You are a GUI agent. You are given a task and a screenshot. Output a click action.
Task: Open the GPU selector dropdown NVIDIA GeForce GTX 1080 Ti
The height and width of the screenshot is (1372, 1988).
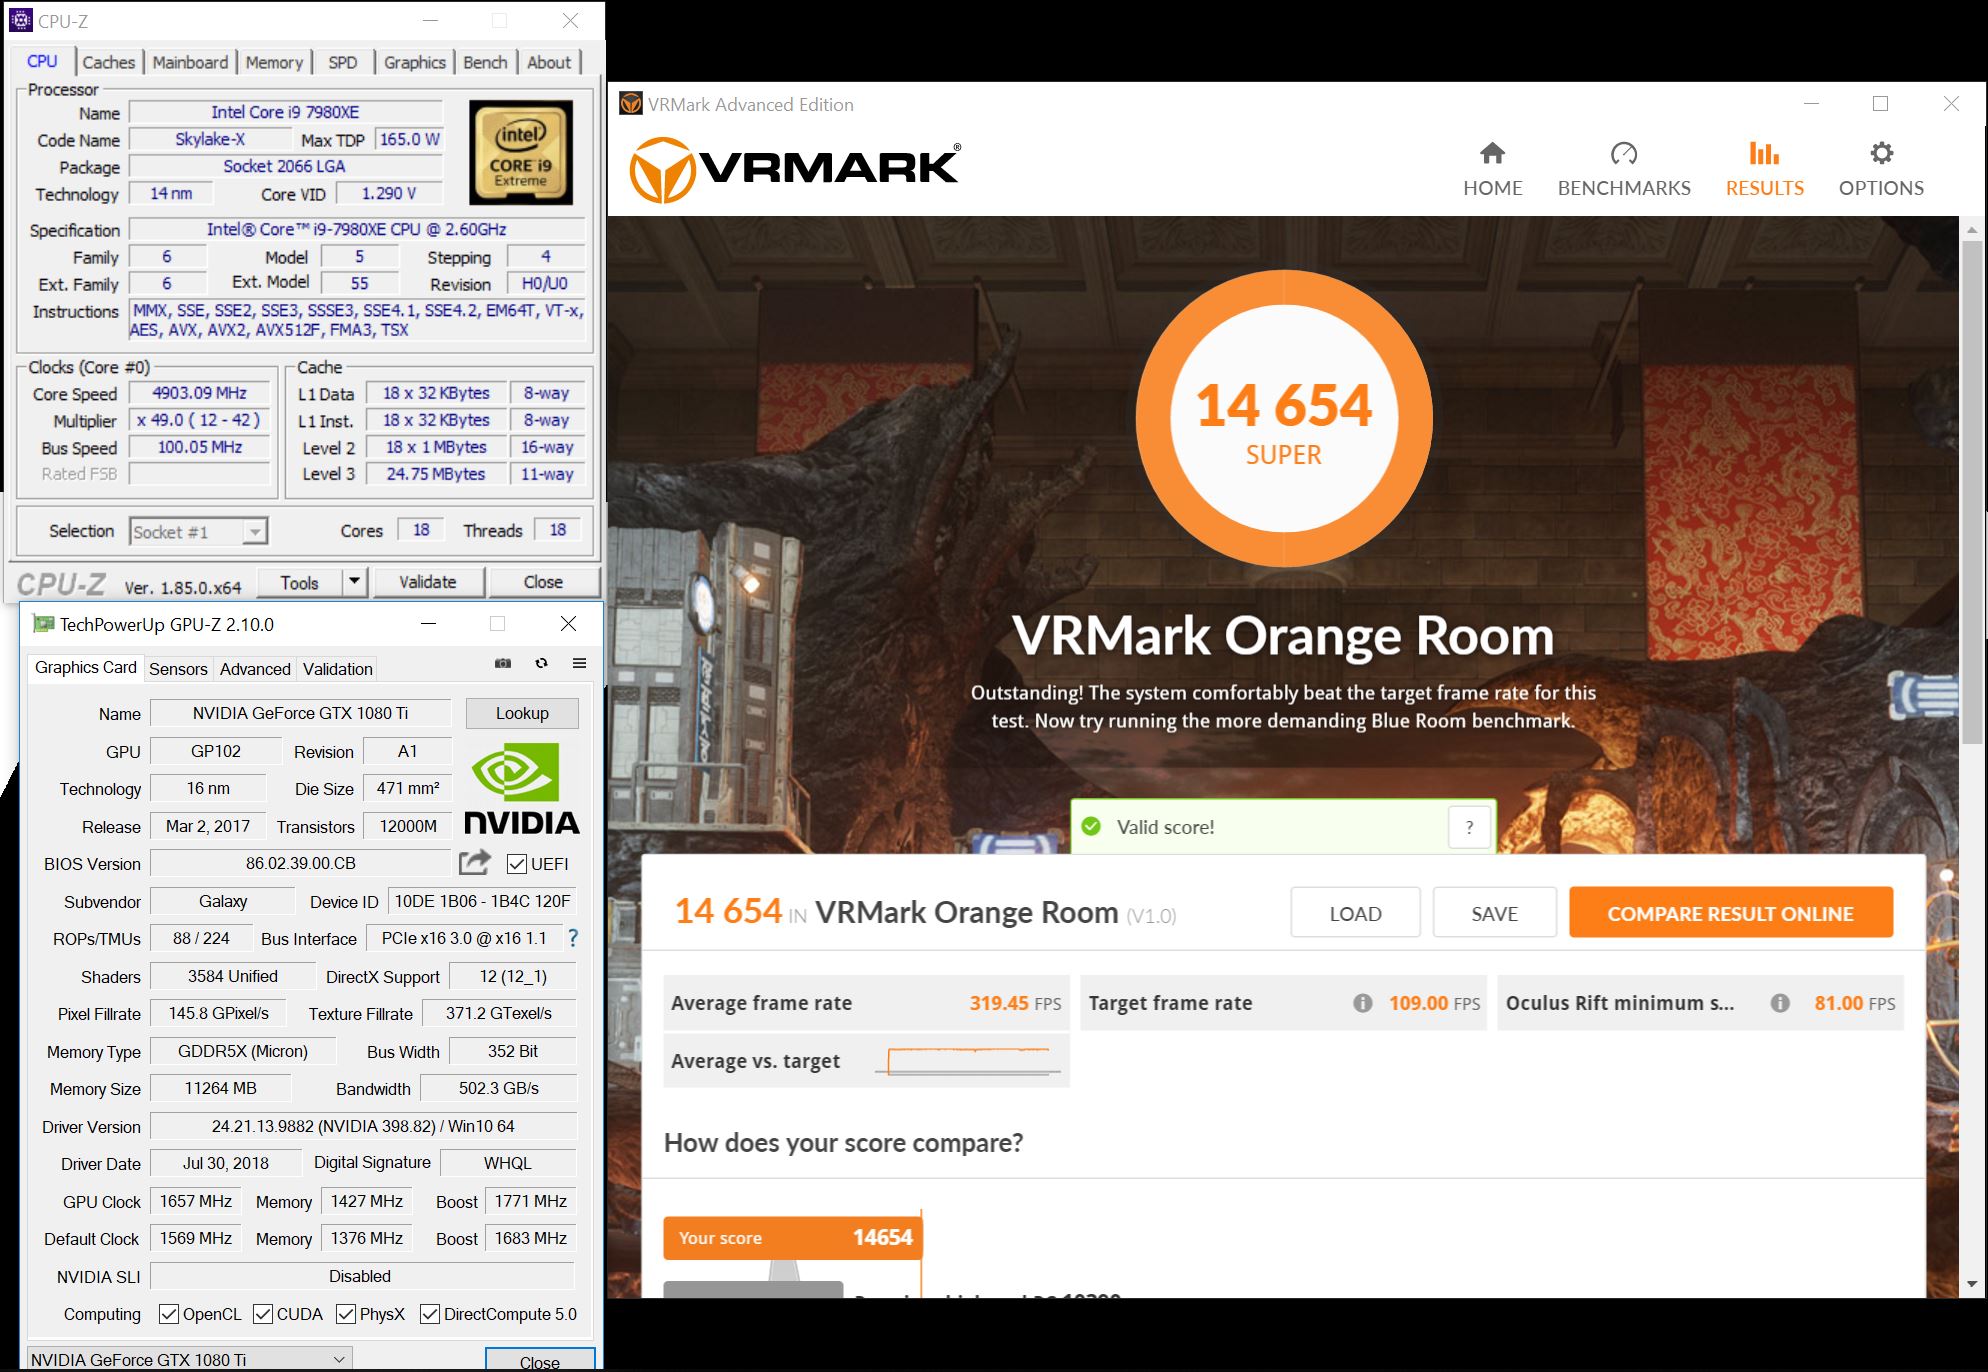click(x=189, y=1359)
